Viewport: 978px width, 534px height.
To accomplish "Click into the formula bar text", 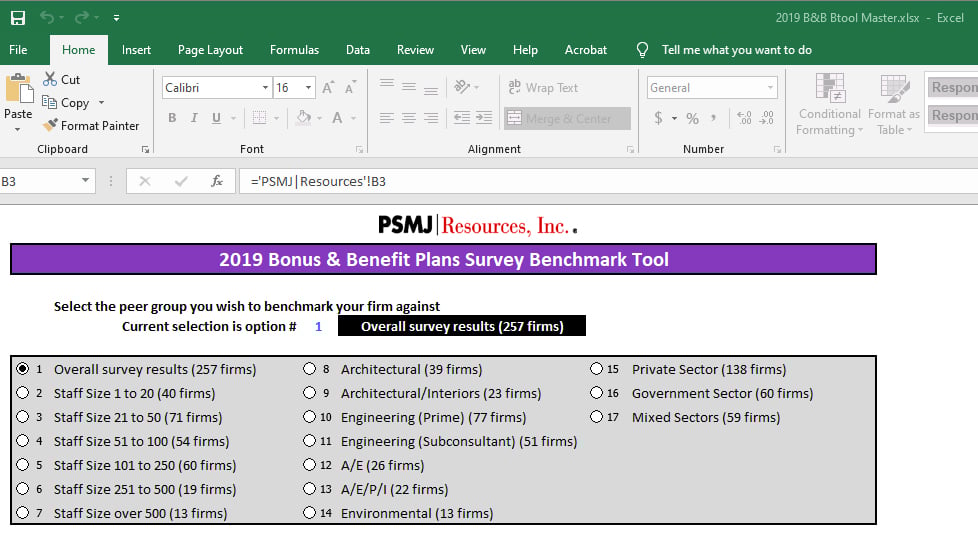I will [611, 182].
